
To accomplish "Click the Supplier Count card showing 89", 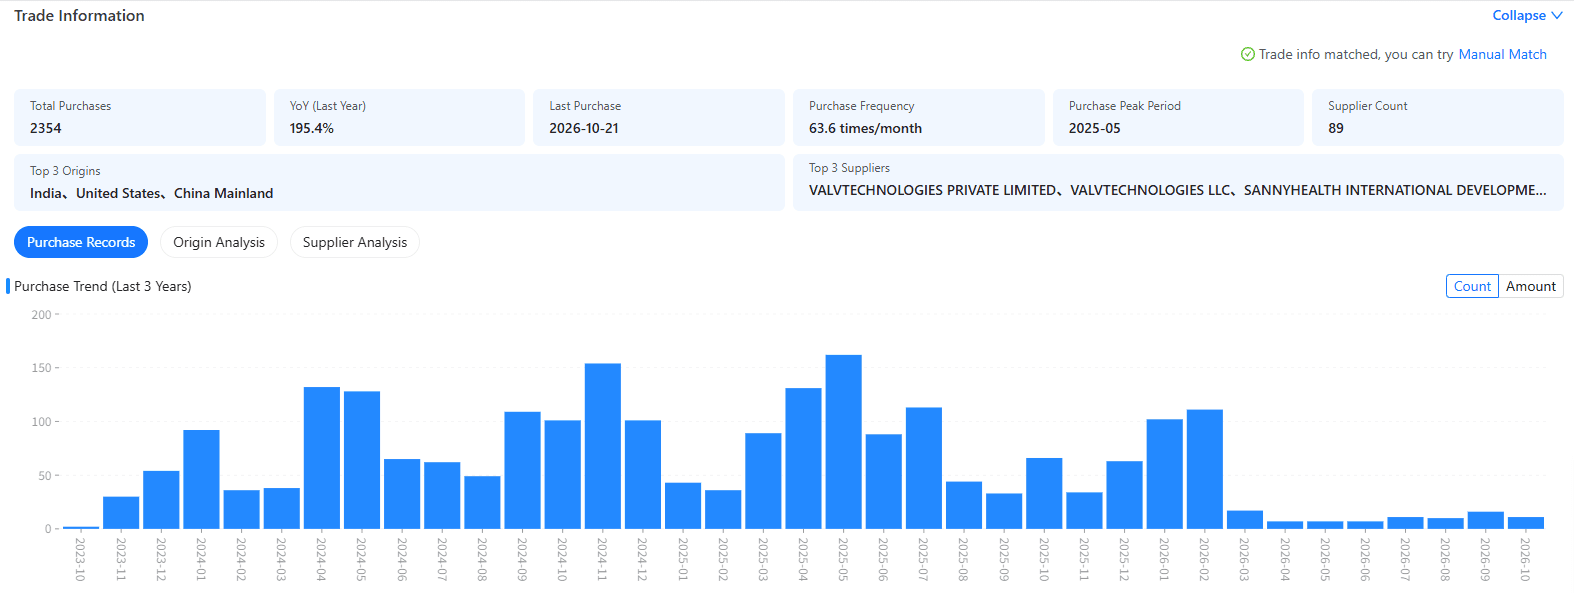I will 1438,117.
